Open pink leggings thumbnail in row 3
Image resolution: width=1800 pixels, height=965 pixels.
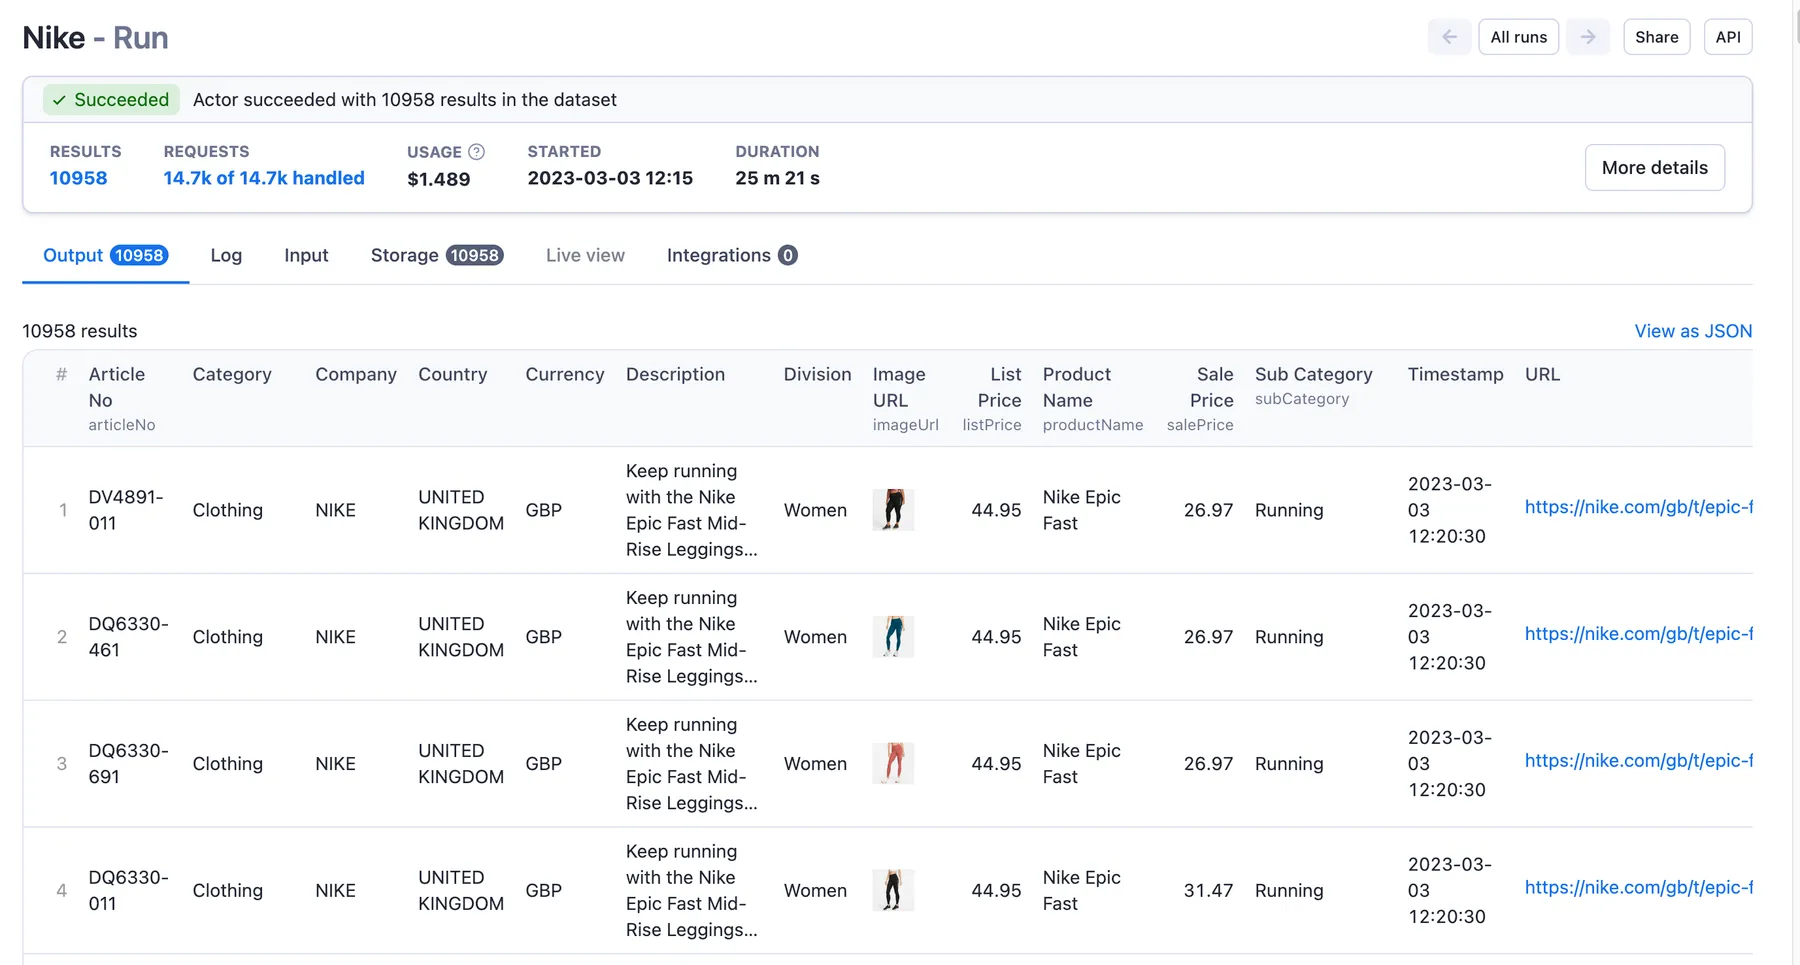point(893,764)
